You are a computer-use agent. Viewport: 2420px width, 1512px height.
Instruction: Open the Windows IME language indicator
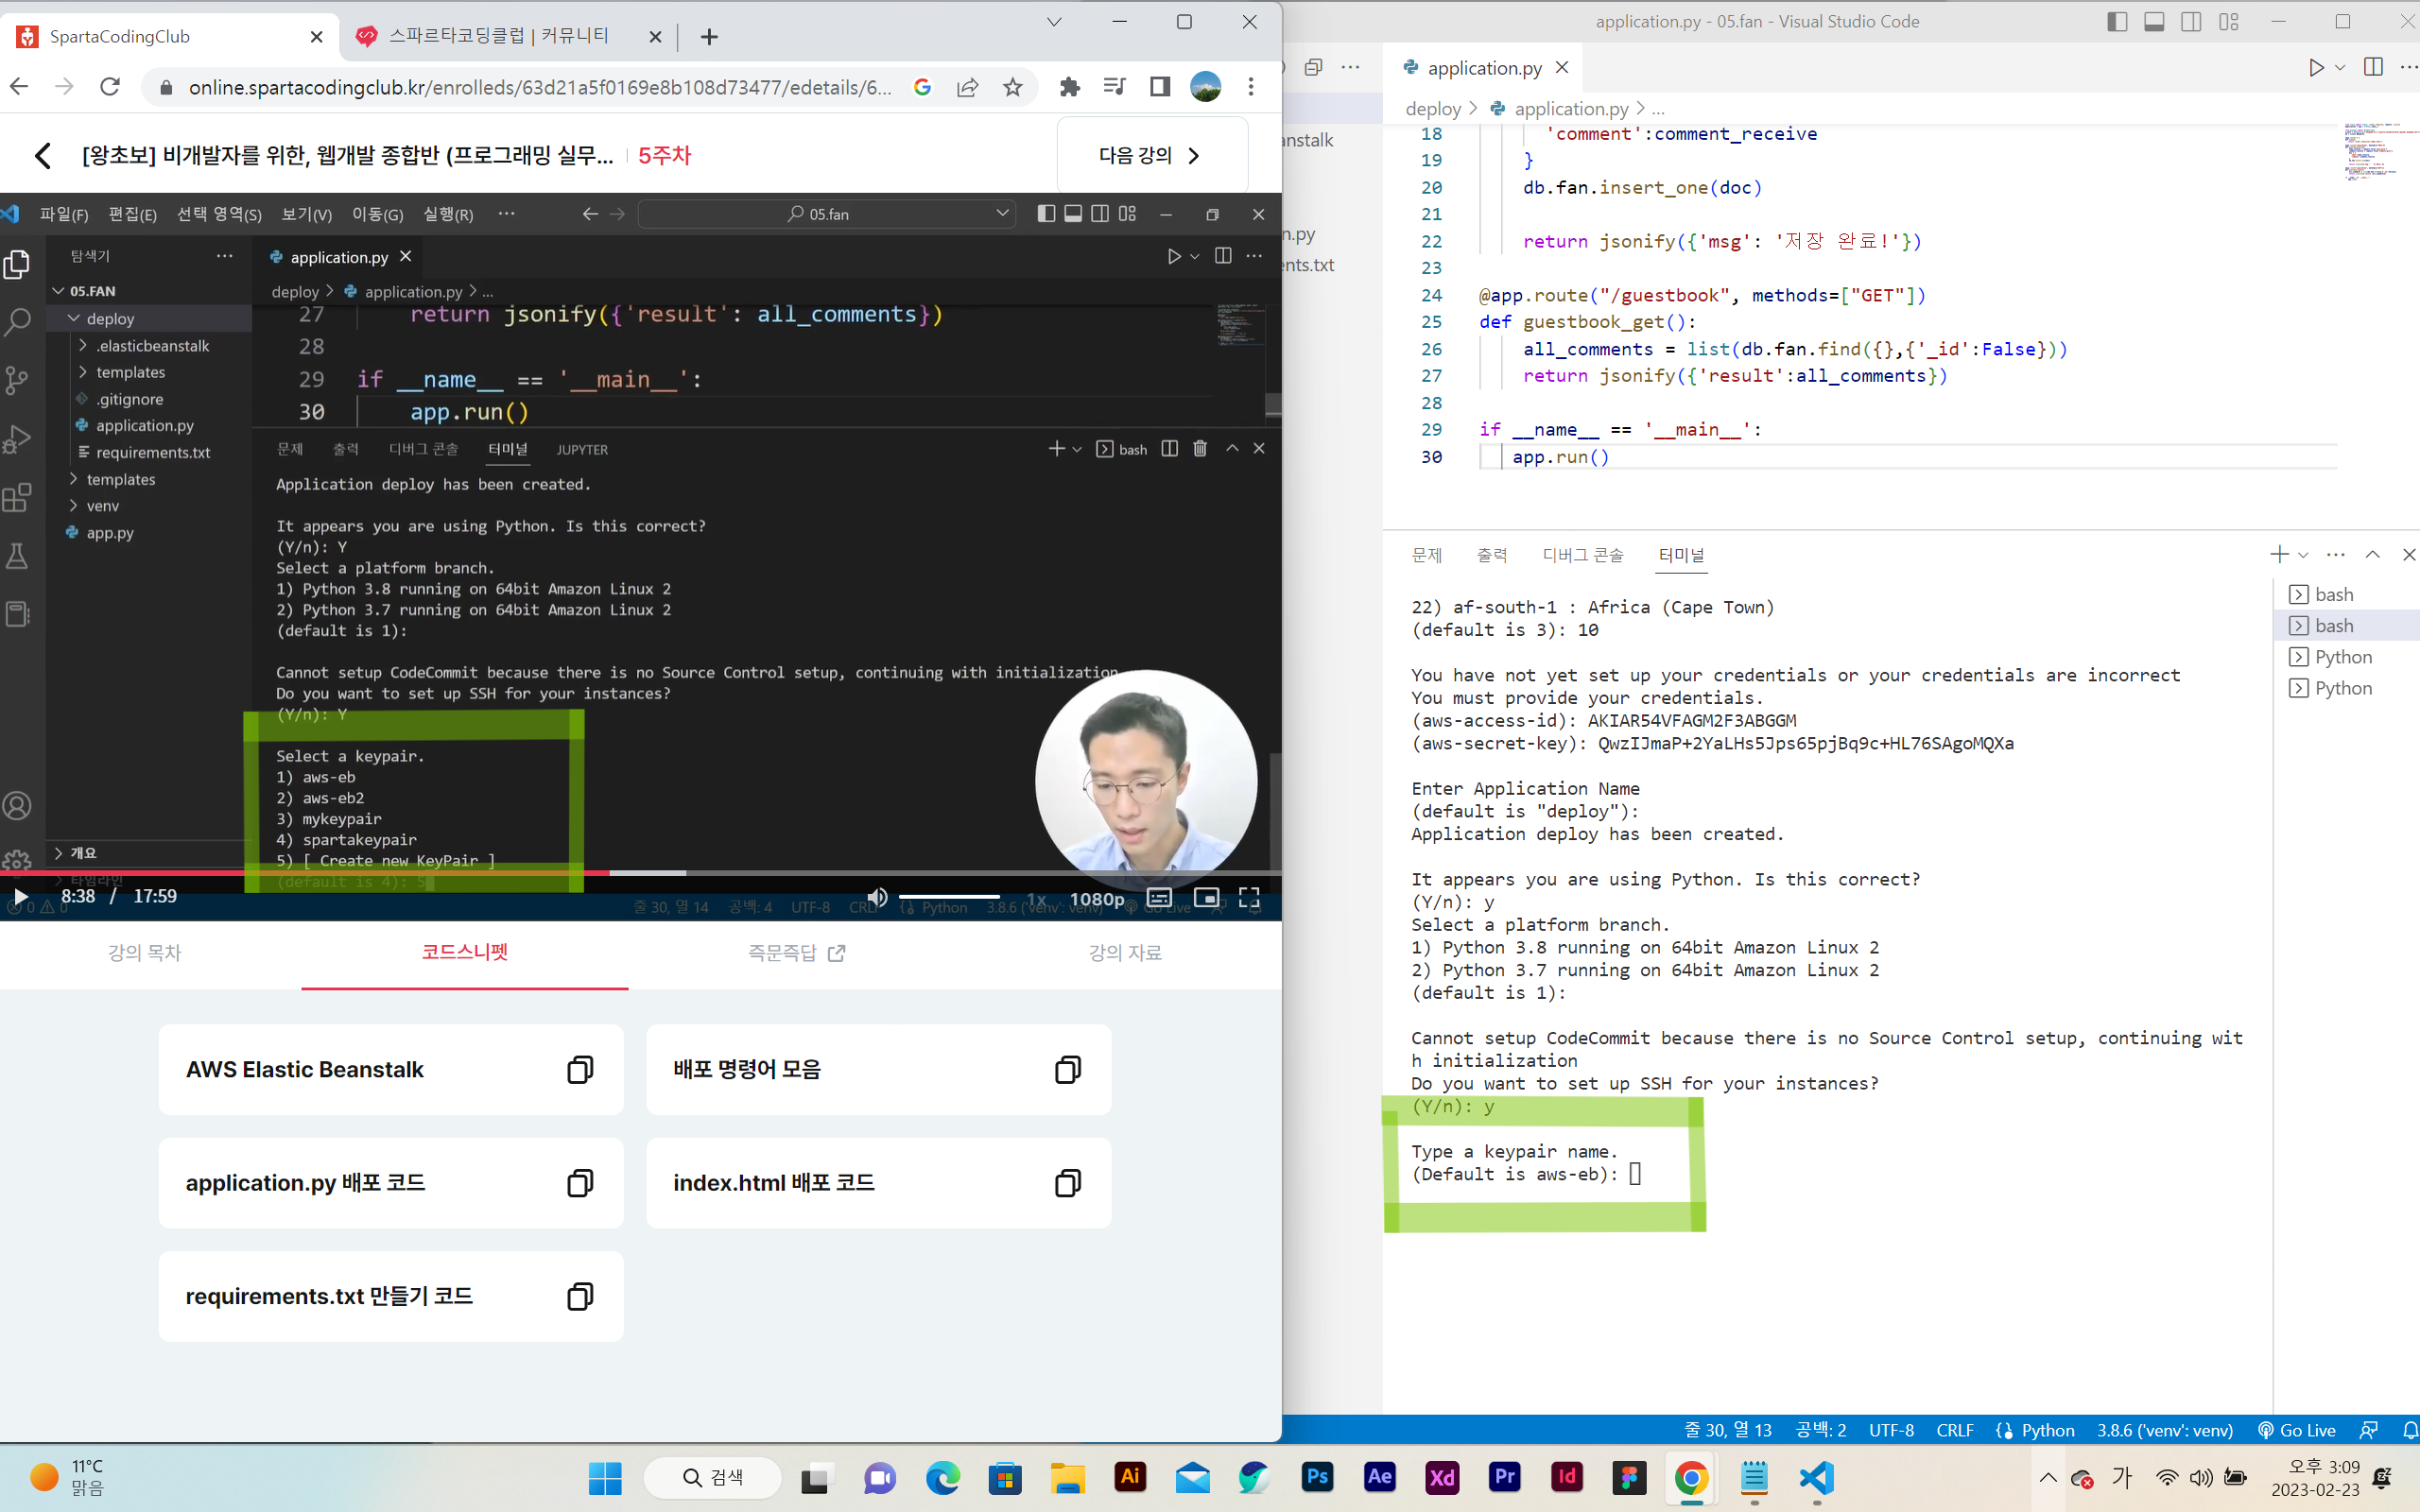click(2122, 1477)
